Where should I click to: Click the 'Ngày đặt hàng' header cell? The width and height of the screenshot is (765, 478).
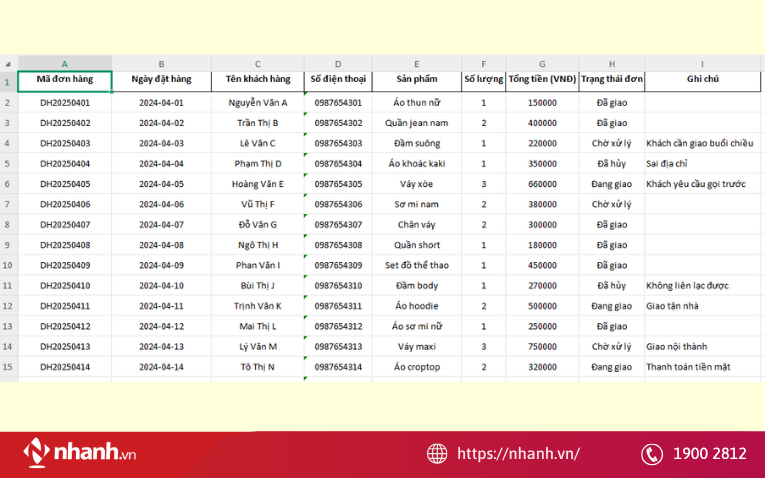click(x=161, y=81)
